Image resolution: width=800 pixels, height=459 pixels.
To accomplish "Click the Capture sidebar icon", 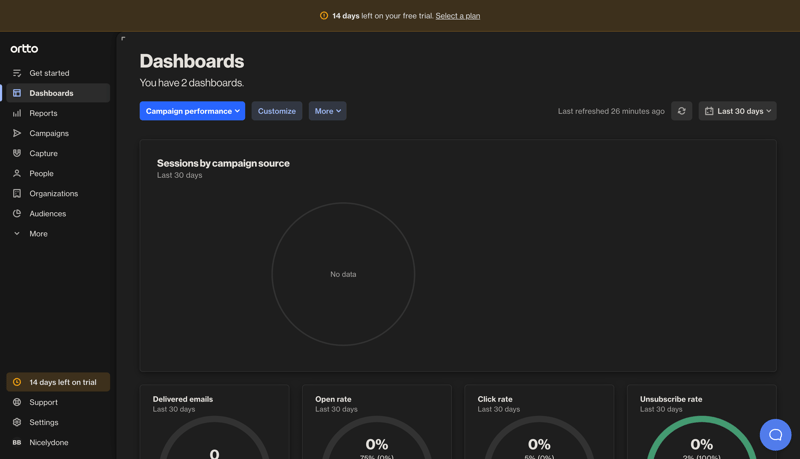I will point(17,153).
